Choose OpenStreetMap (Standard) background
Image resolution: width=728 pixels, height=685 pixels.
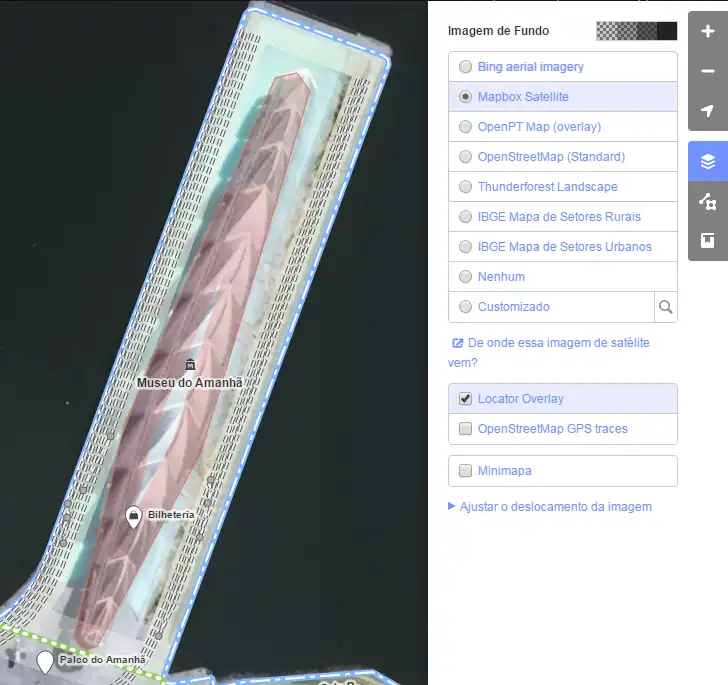(x=466, y=157)
